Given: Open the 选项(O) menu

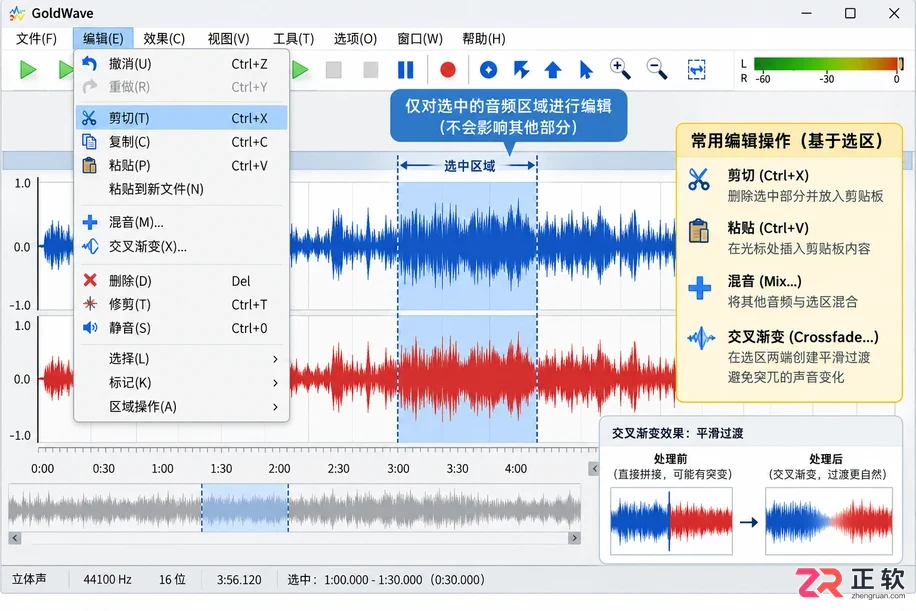Looking at the screenshot, I should tap(355, 39).
